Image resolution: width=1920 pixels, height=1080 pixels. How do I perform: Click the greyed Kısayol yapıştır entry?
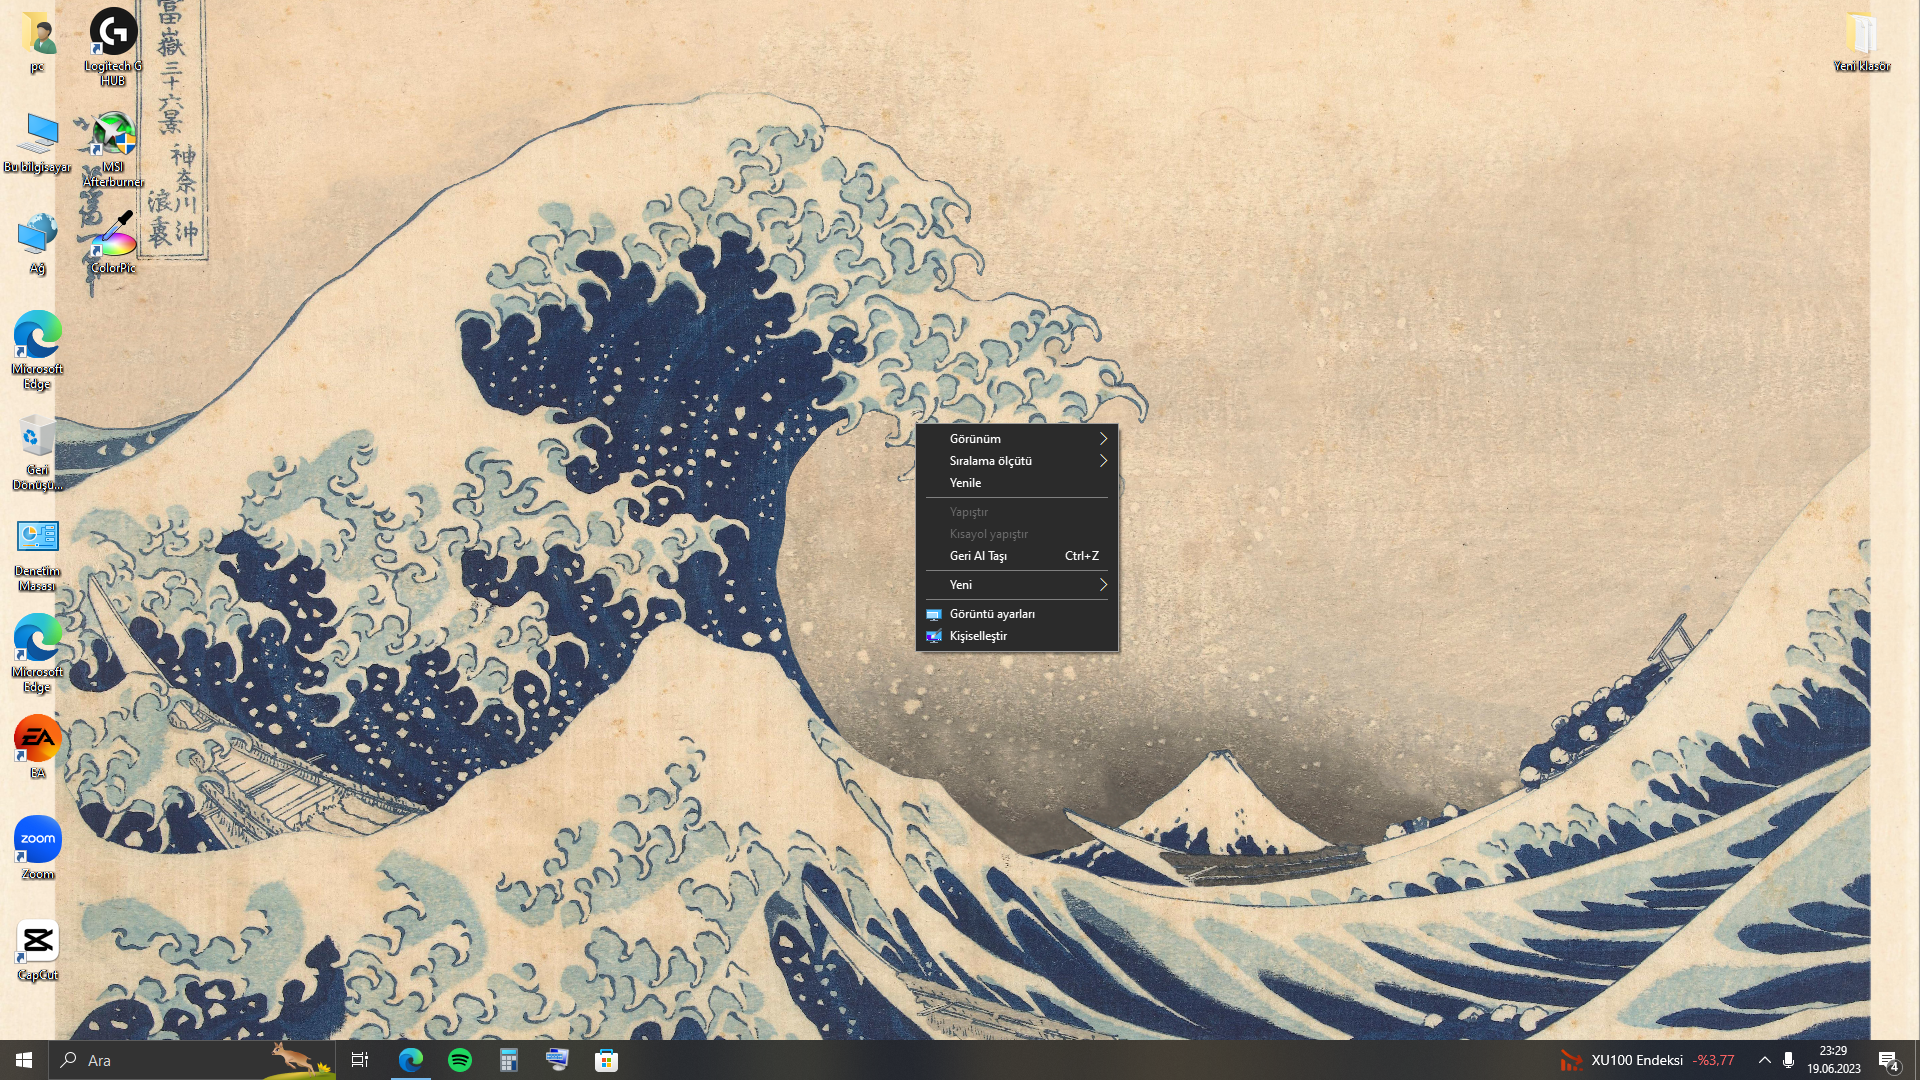pos(1017,534)
